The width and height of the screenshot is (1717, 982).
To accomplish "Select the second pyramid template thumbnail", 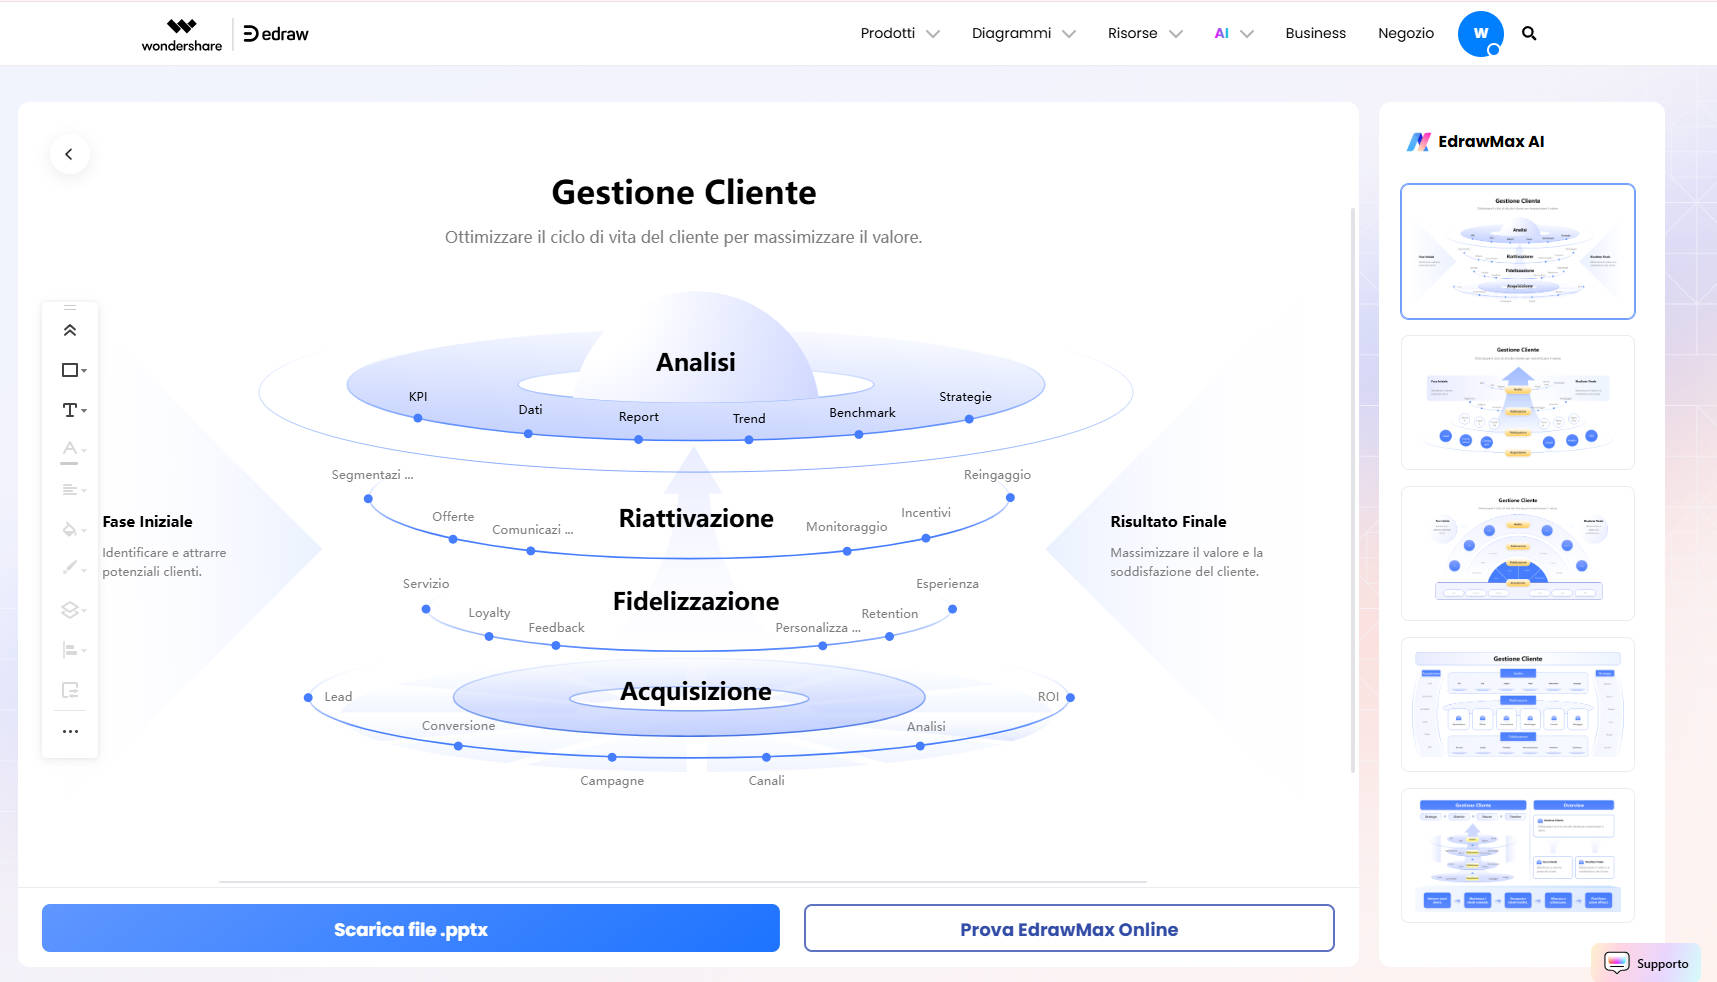I will [x=1518, y=402].
